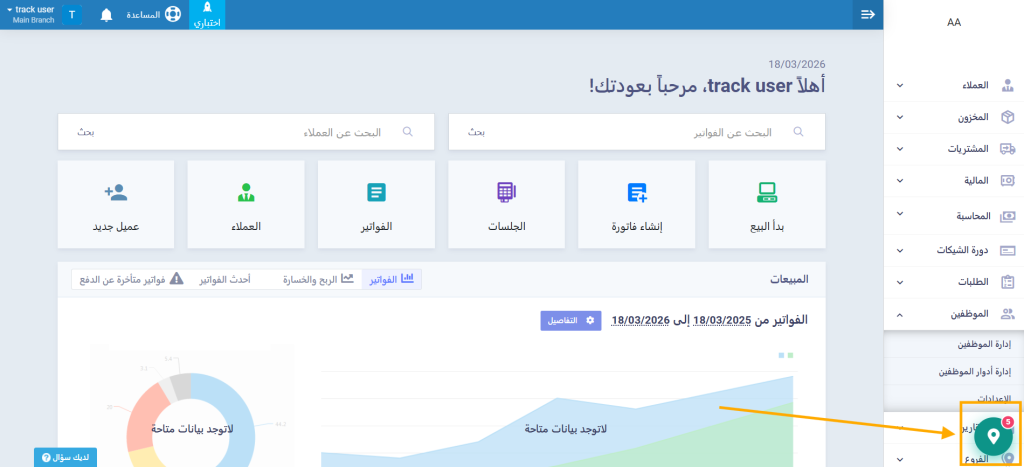
Task: Click the notifications bell icon
Action: [107, 15]
